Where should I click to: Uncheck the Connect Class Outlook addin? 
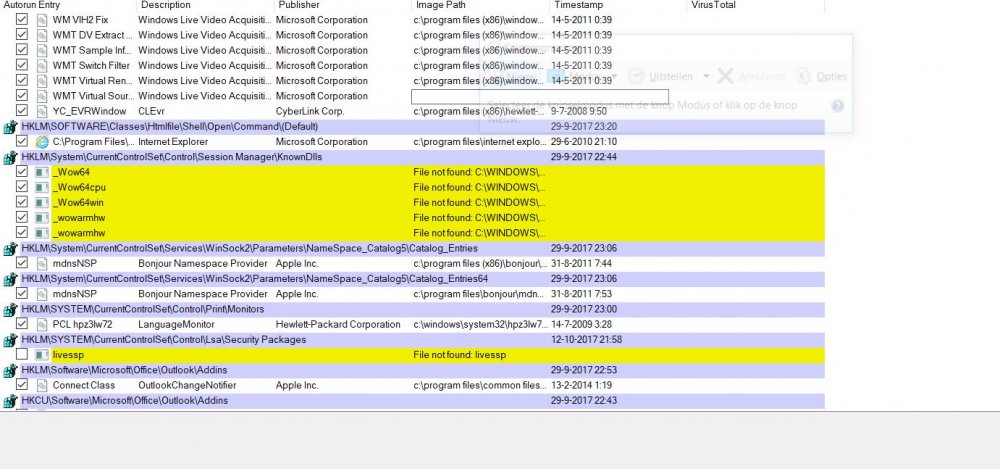point(22,385)
